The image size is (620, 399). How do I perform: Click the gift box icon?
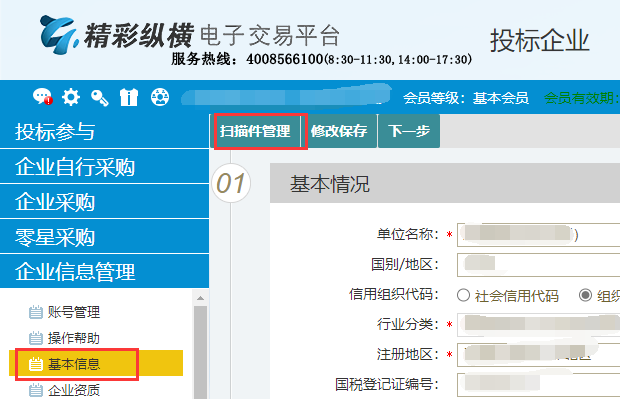pos(129,97)
